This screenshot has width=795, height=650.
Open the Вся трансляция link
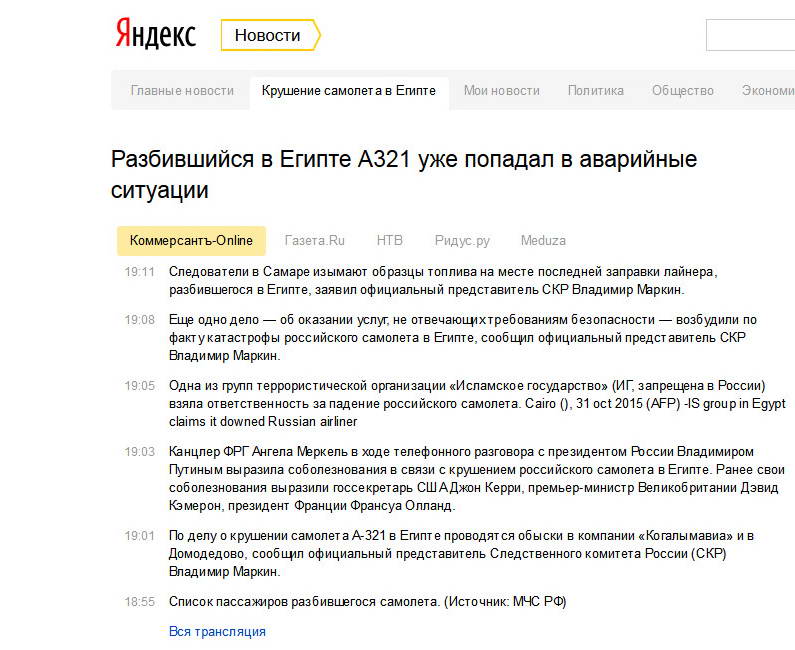click(217, 632)
